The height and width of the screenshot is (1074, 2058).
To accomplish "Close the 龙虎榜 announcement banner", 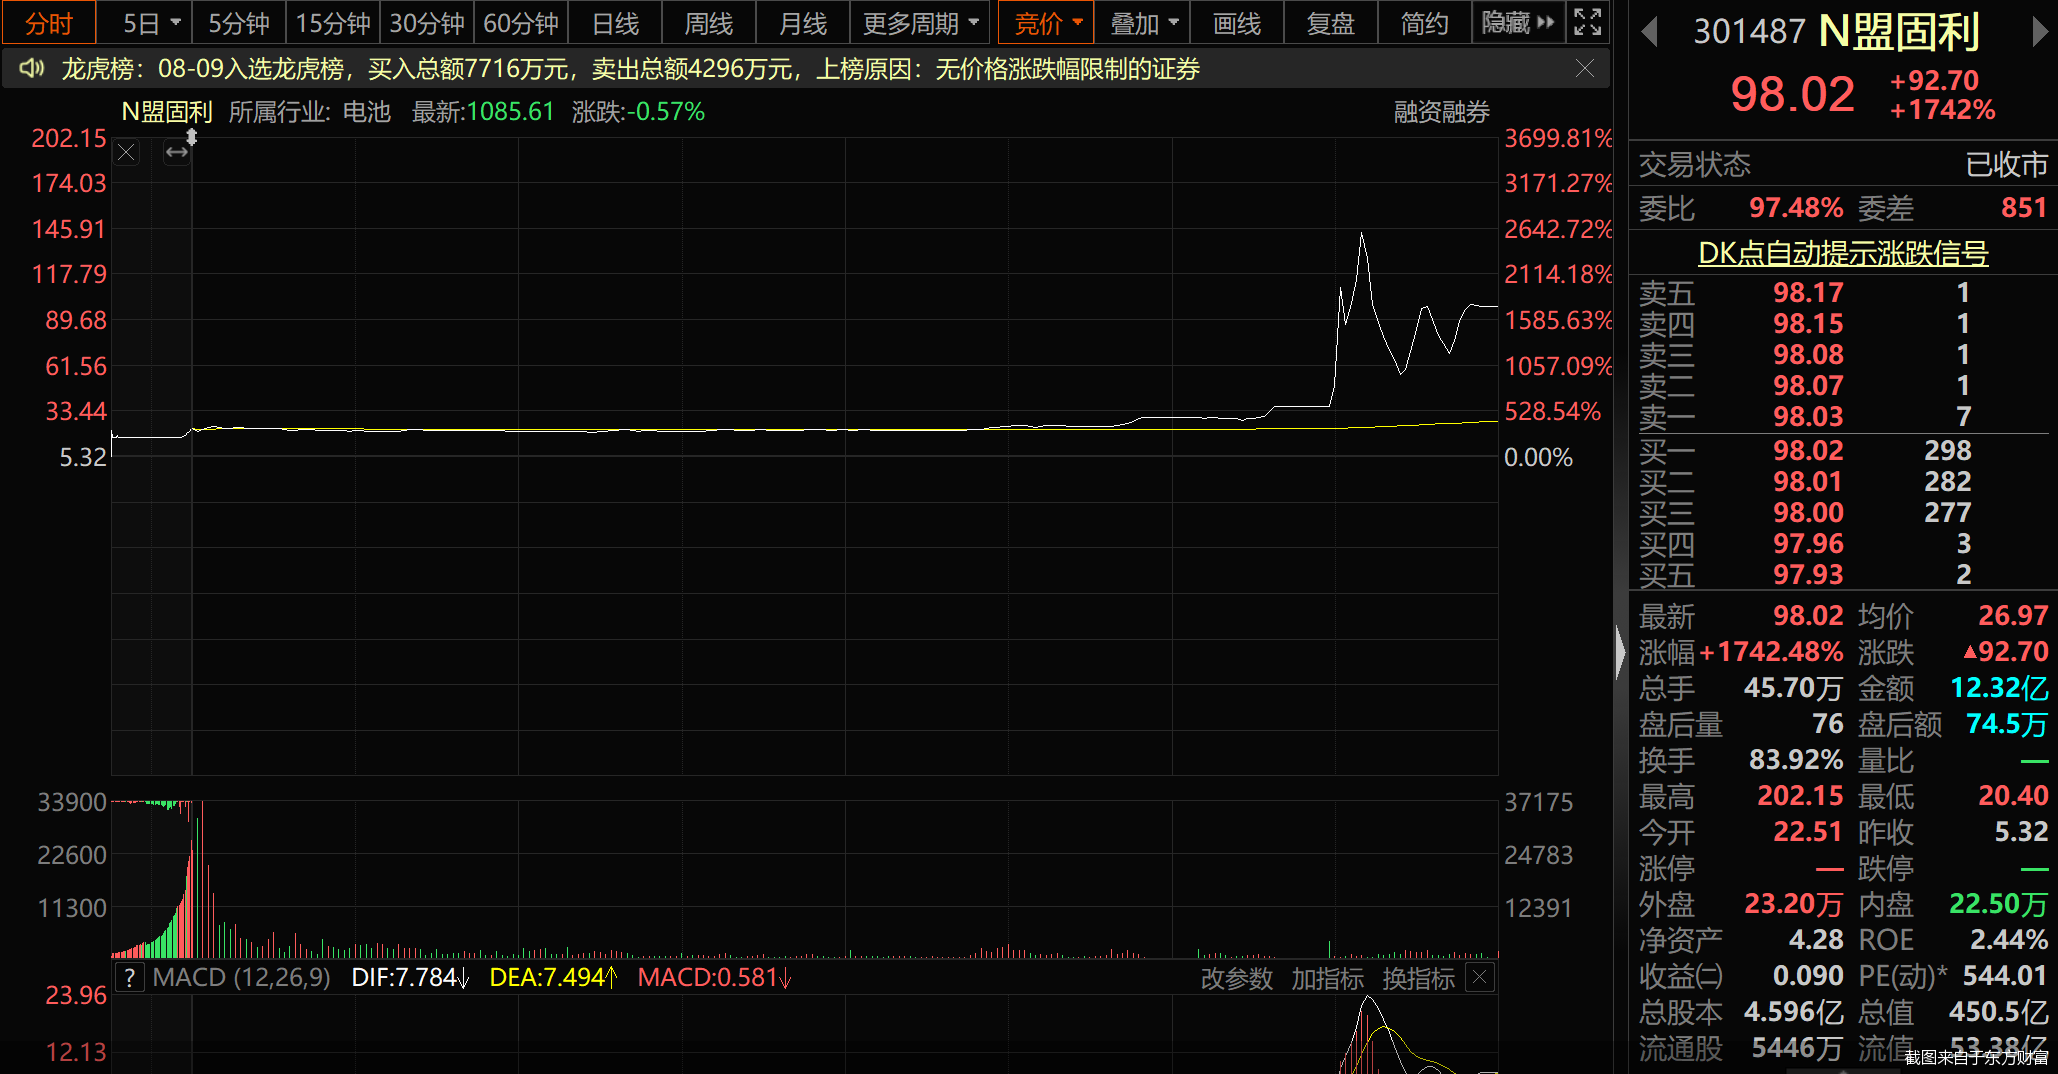I will tap(1585, 68).
